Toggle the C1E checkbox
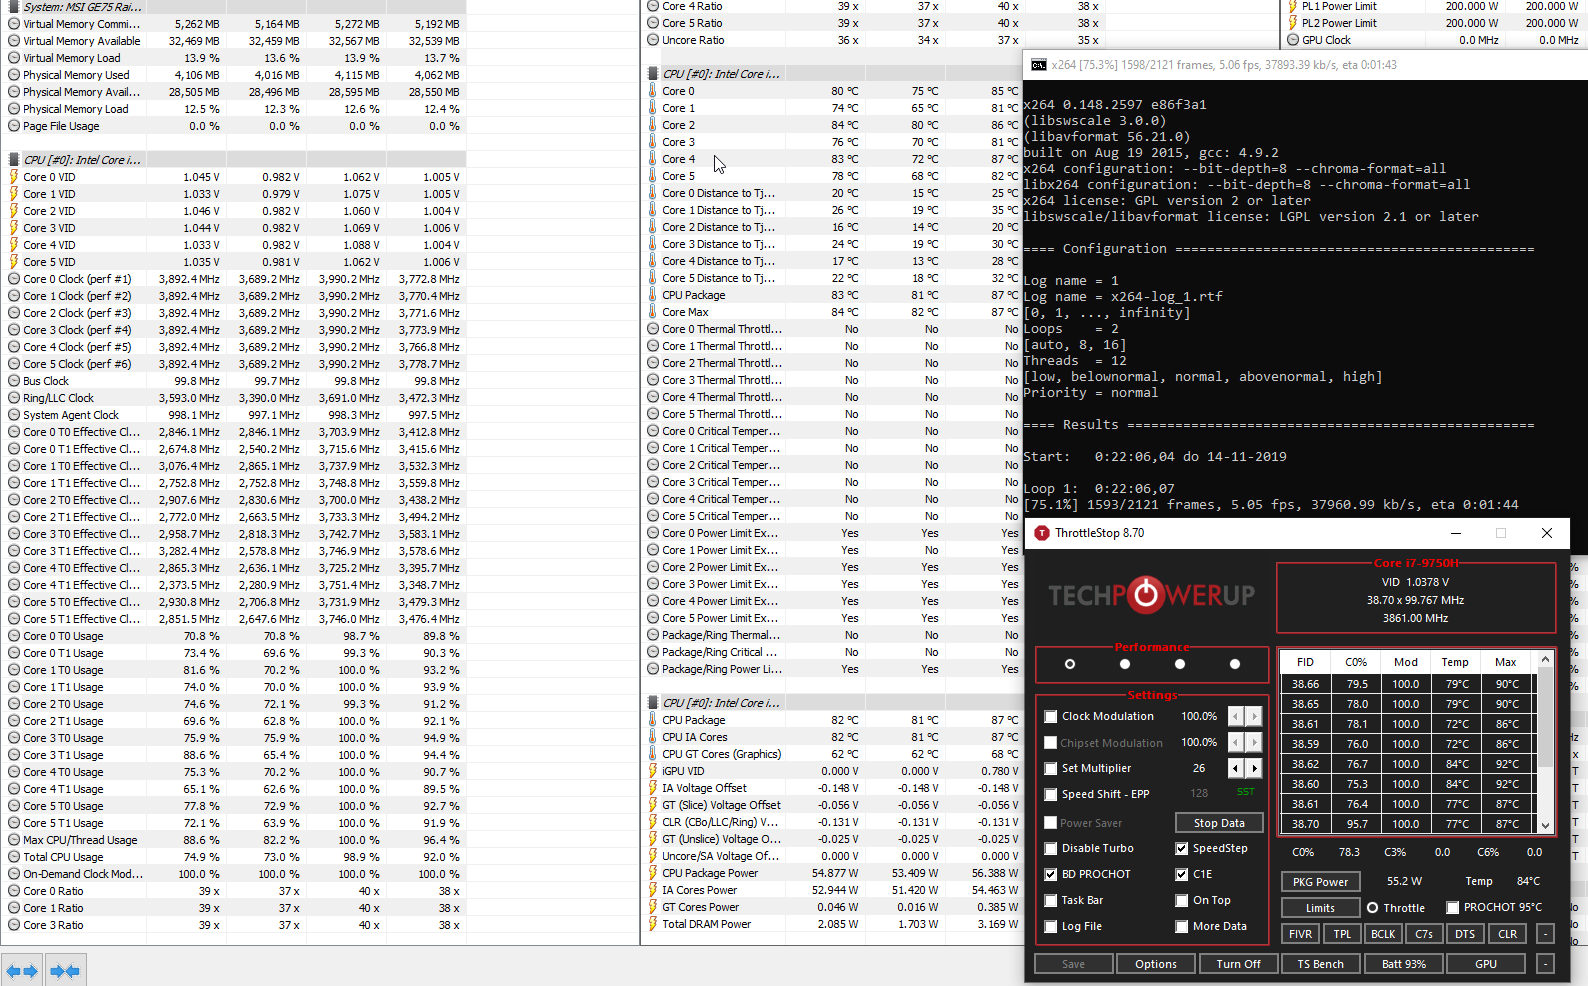1588x986 pixels. 1181,875
